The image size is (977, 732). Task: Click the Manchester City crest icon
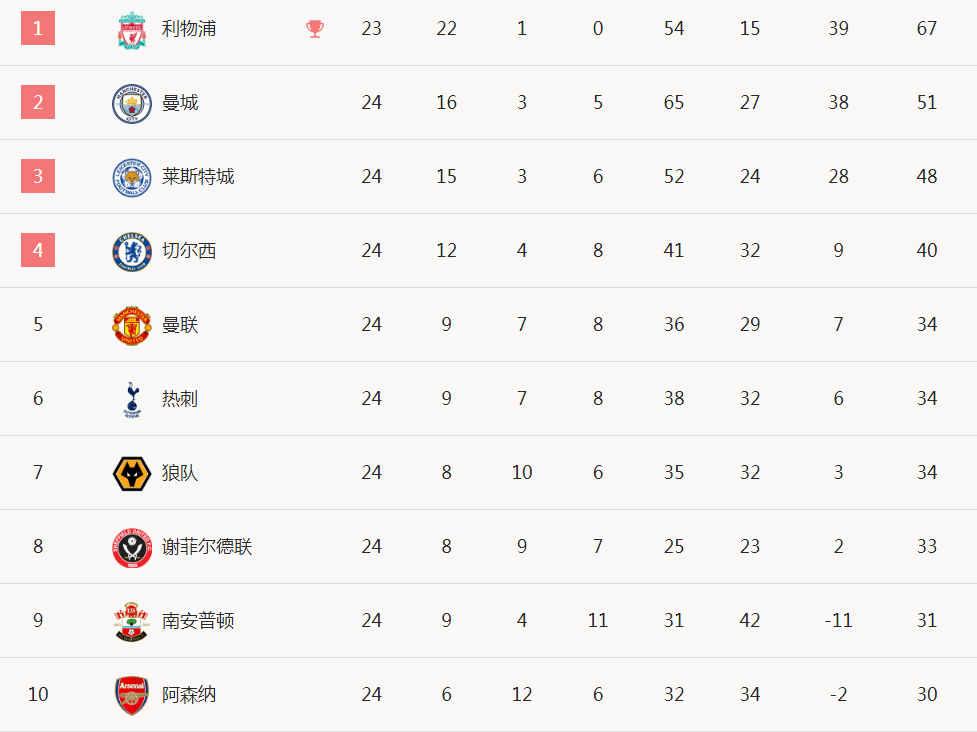(x=131, y=103)
